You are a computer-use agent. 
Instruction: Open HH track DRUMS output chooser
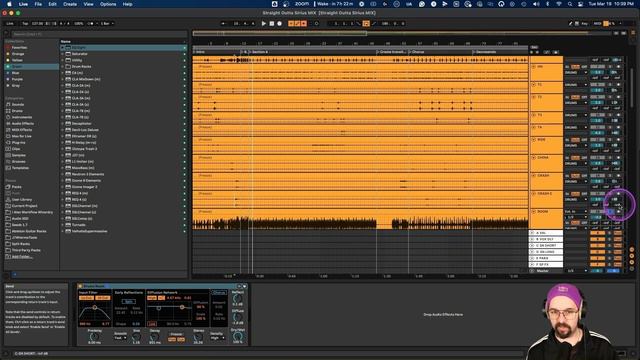pyautogui.click(x=576, y=73)
